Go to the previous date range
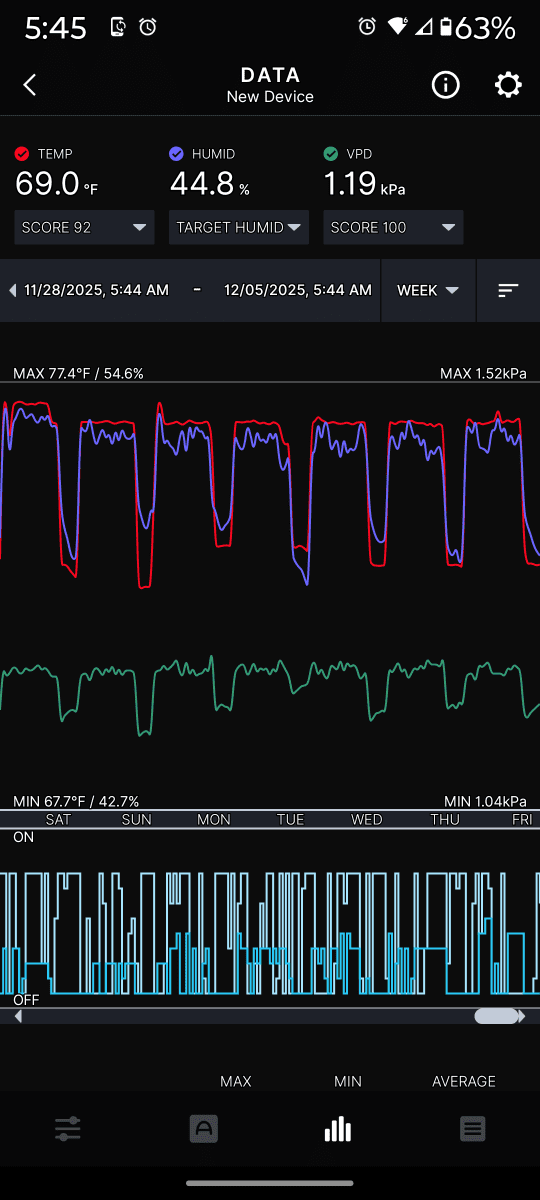This screenshot has width=540, height=1200. [12, 290]
